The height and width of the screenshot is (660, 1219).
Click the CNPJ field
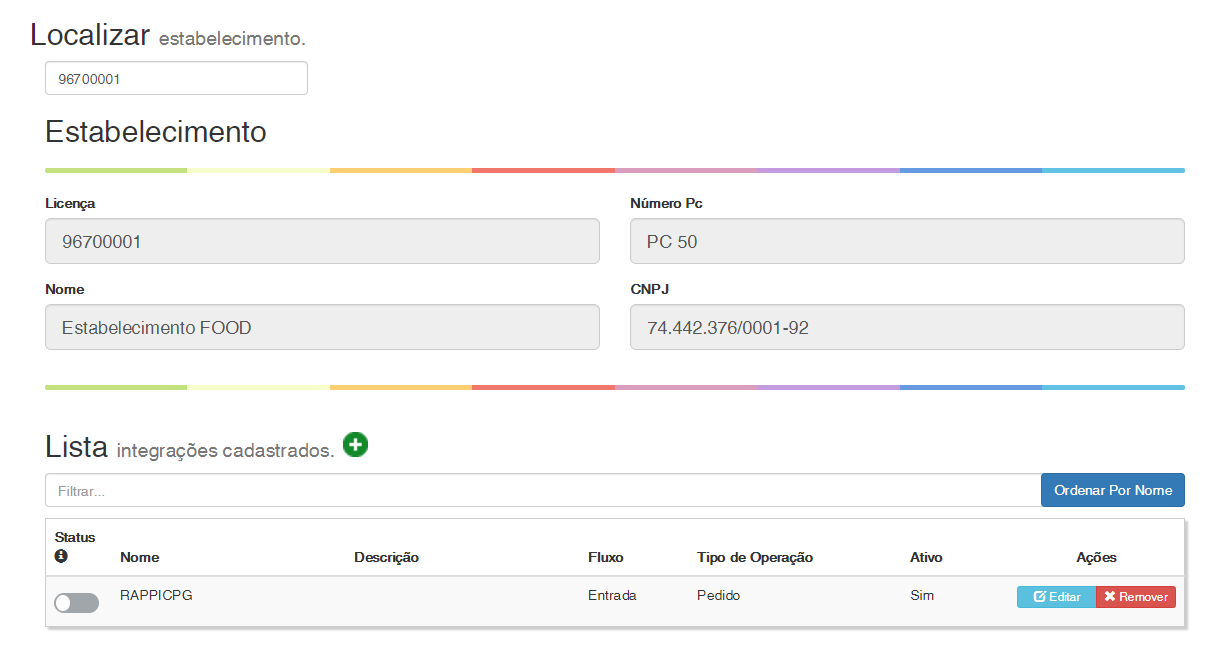point(907,328)
